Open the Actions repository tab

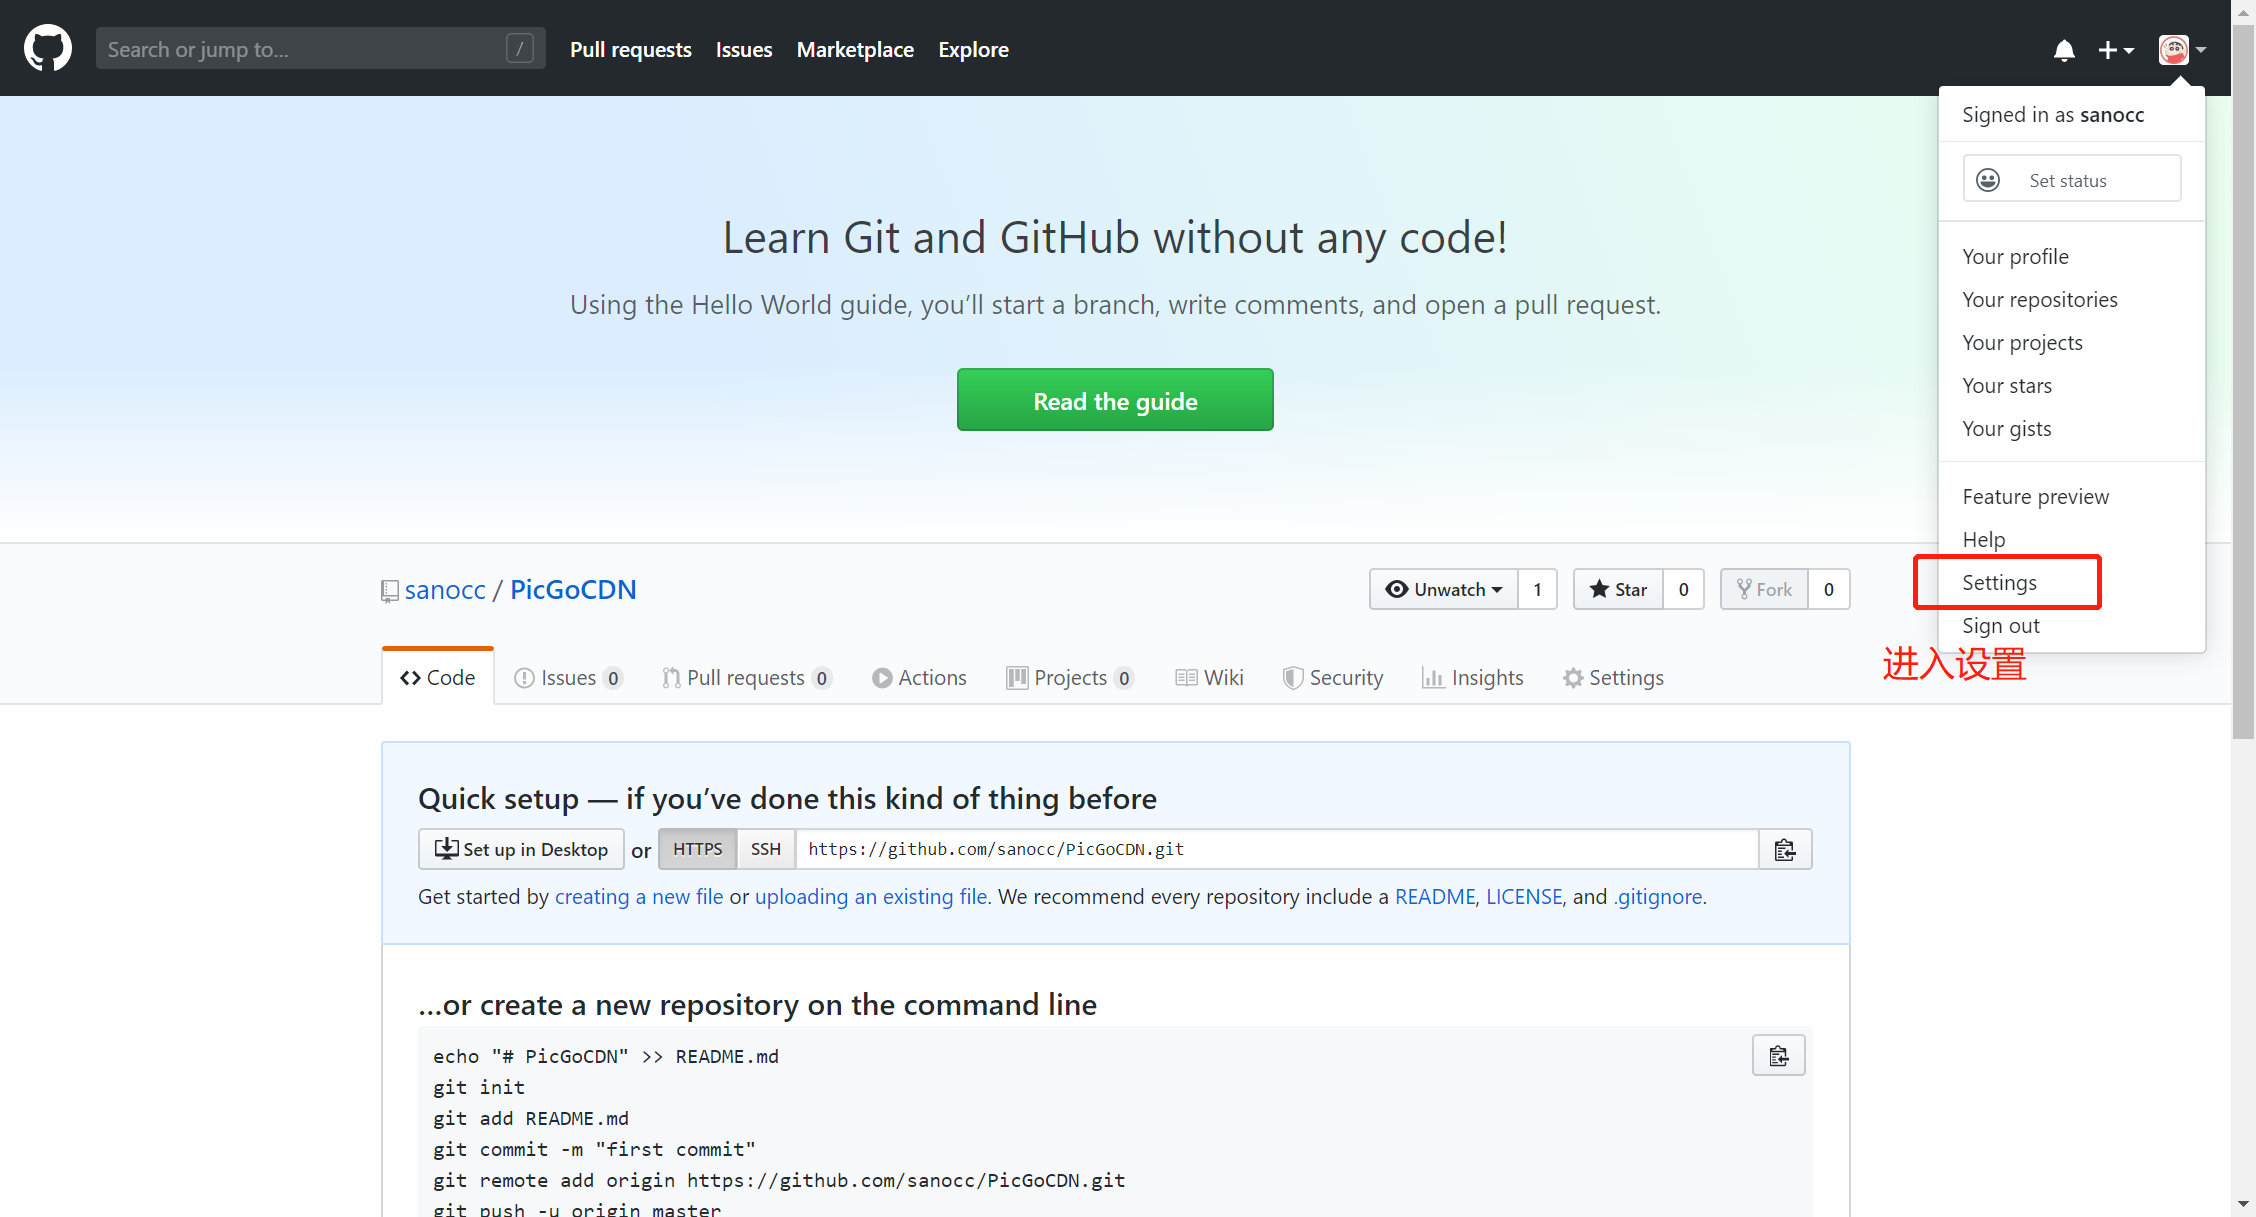click(x=919, y=677)
